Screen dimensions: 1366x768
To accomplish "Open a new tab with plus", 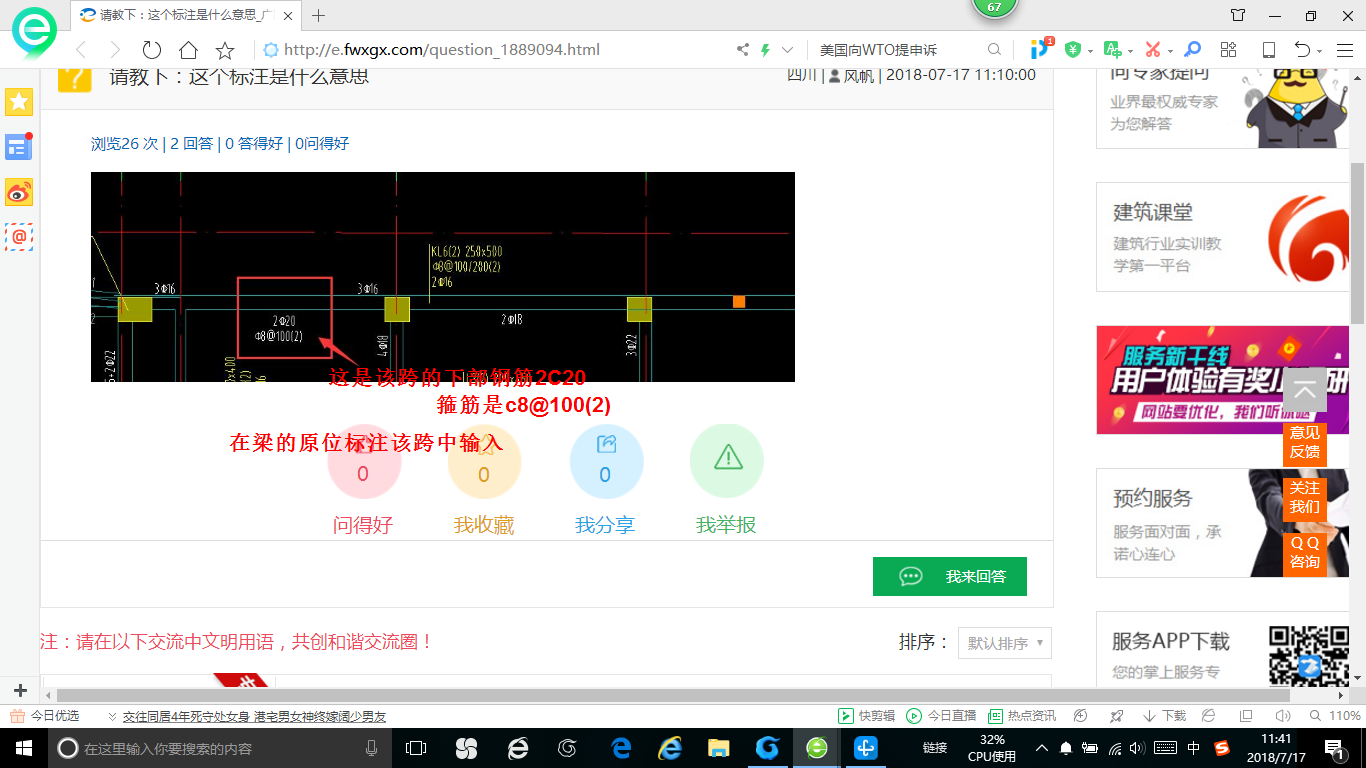I will pos(319,15).
